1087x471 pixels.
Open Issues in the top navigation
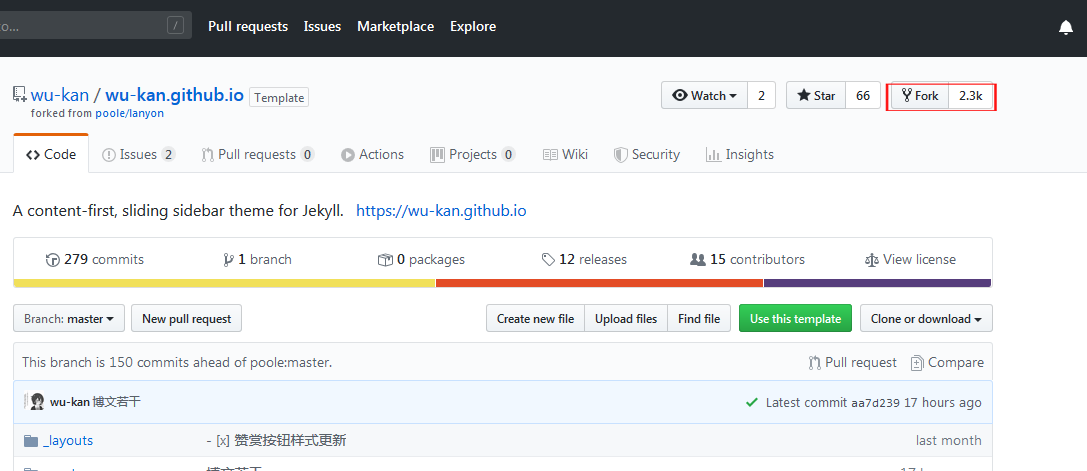coord(322,26)
